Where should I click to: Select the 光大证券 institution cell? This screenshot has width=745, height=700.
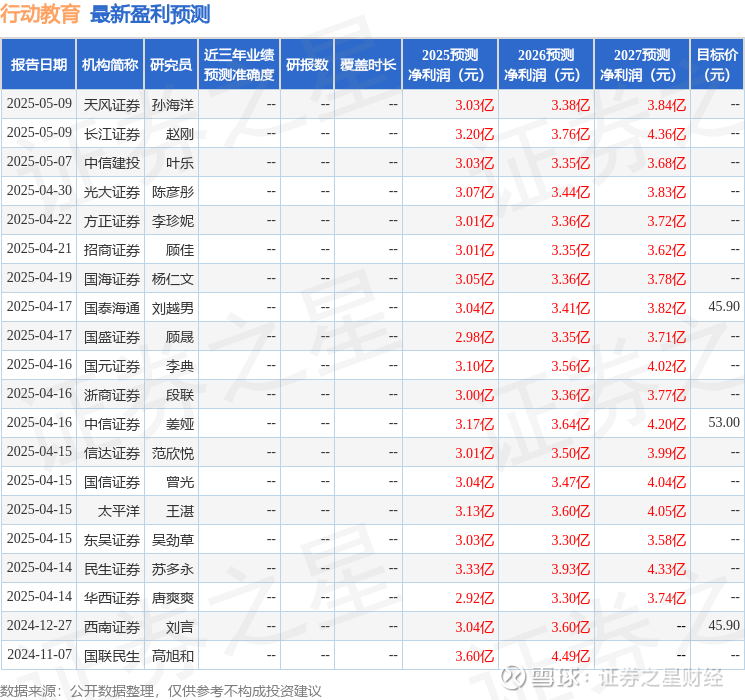point(112,192)
